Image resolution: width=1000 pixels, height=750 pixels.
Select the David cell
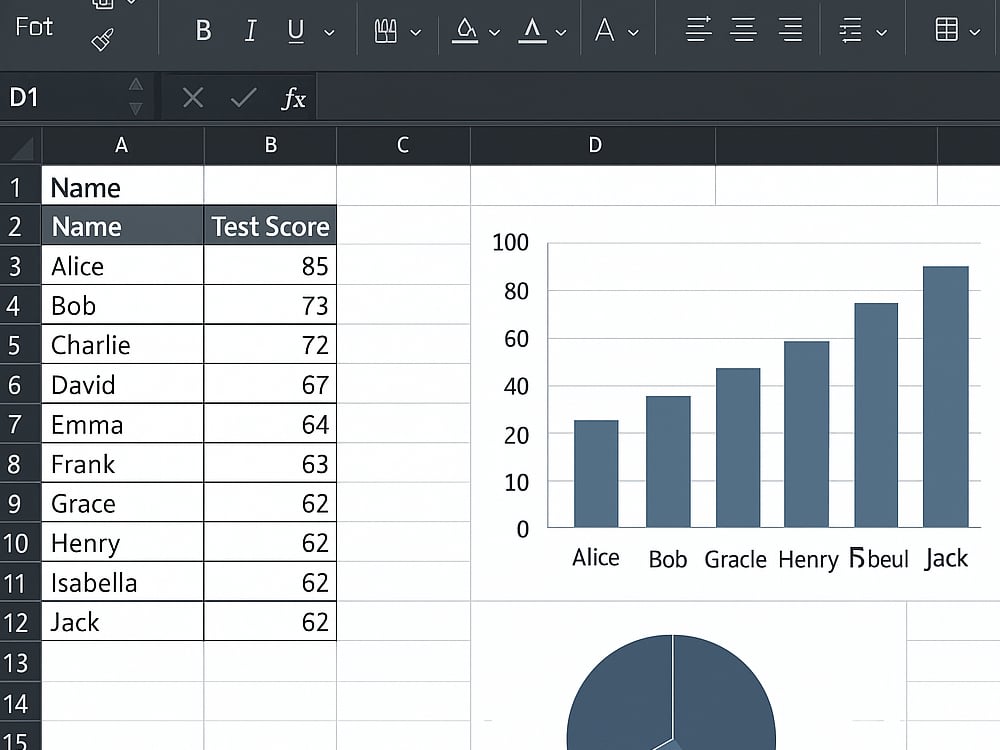pyautogui.click(x=122, y=384)
